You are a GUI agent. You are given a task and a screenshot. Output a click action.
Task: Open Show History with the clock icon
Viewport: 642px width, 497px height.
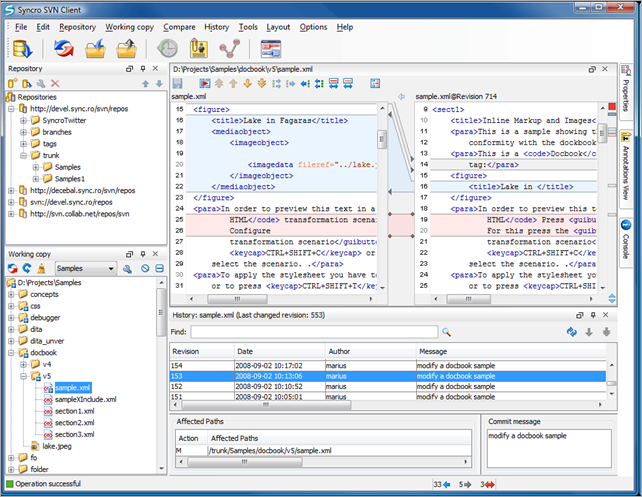(x=168, y=47)
